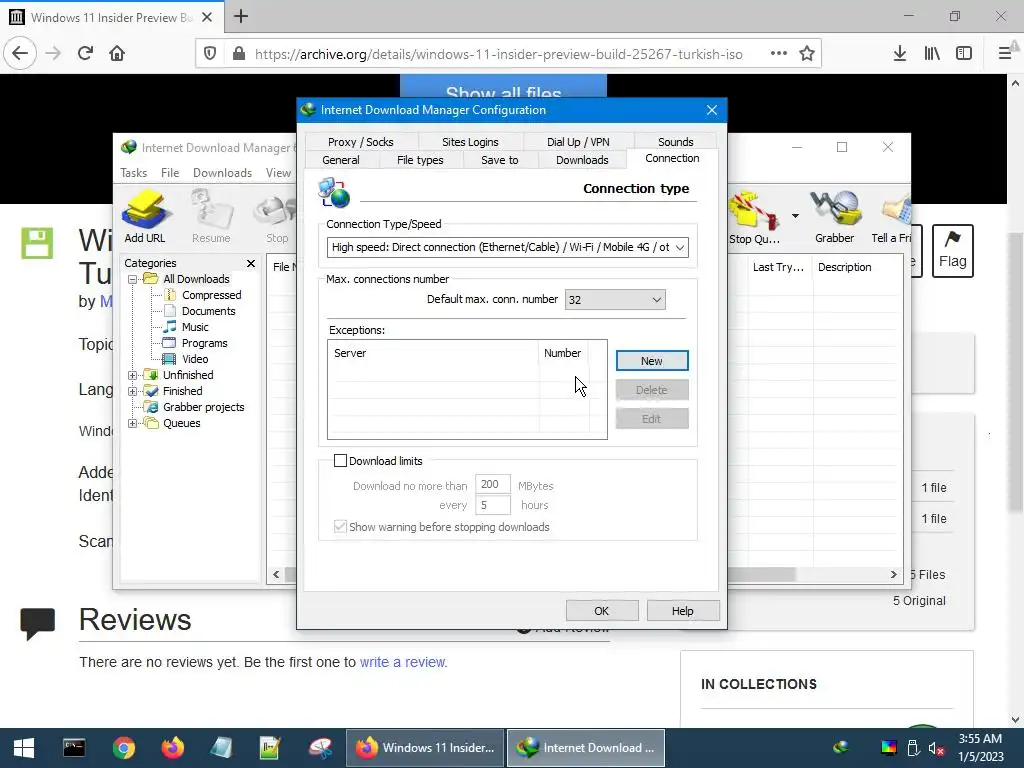The height and width of the screenshot is (768, 1024).
Task: Select Grabber projects category
Action: (x=203, y=408)
